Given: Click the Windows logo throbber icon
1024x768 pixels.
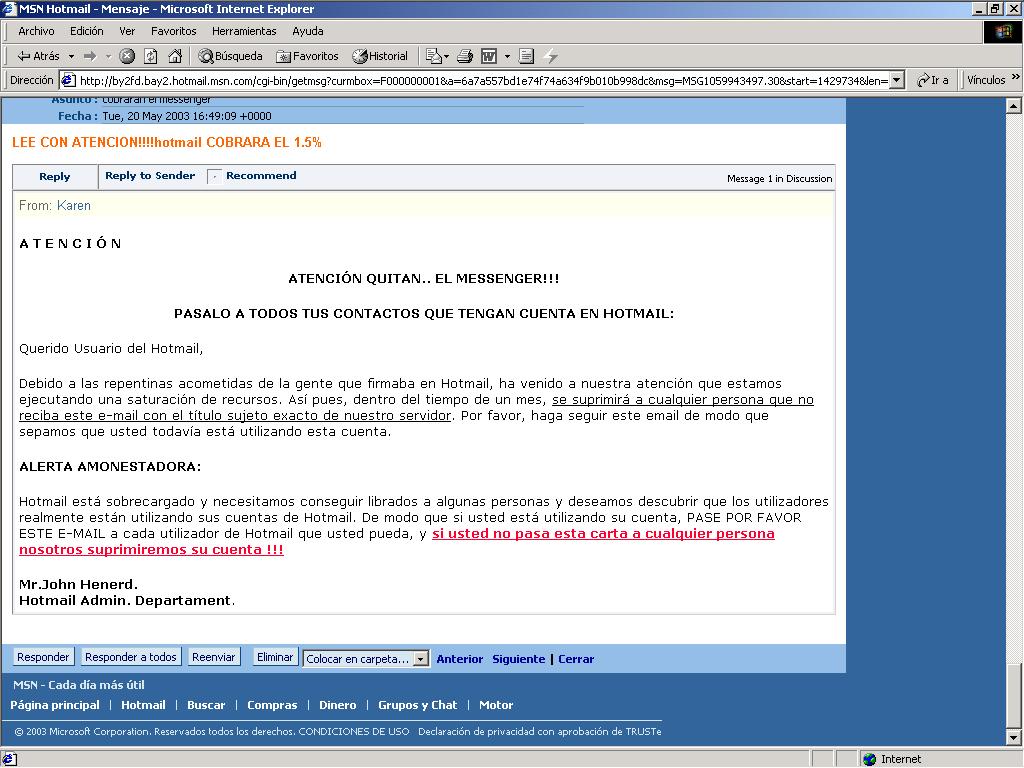Looking at the screenshot, I should coord(1002,31).
